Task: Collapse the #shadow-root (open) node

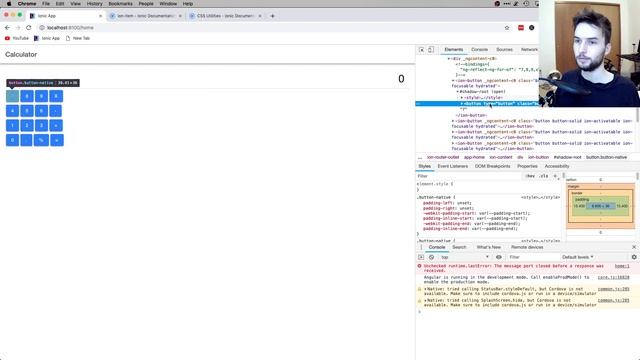Action: tap(458, 92)
